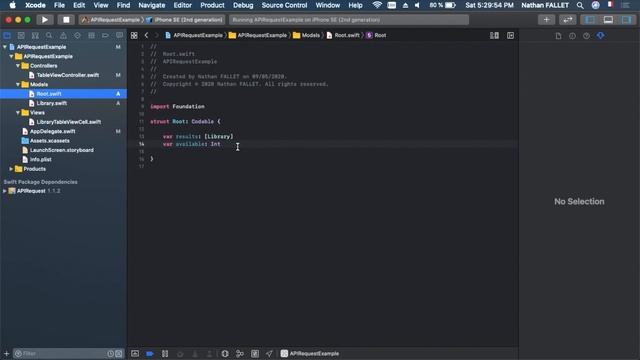Expand the APIRequest package dependency
640x360 pixels.
click(5, 191)
